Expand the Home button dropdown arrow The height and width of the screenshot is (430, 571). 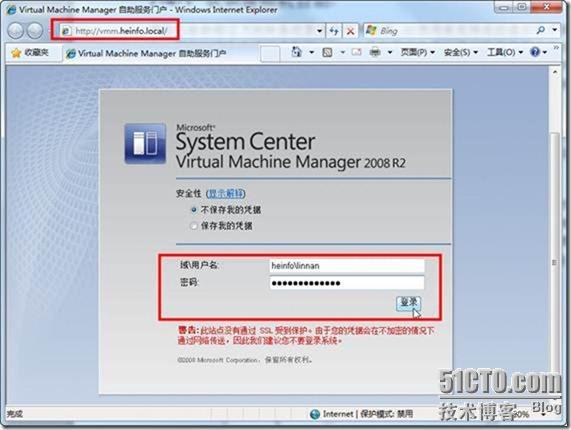(x=312, y=52)
